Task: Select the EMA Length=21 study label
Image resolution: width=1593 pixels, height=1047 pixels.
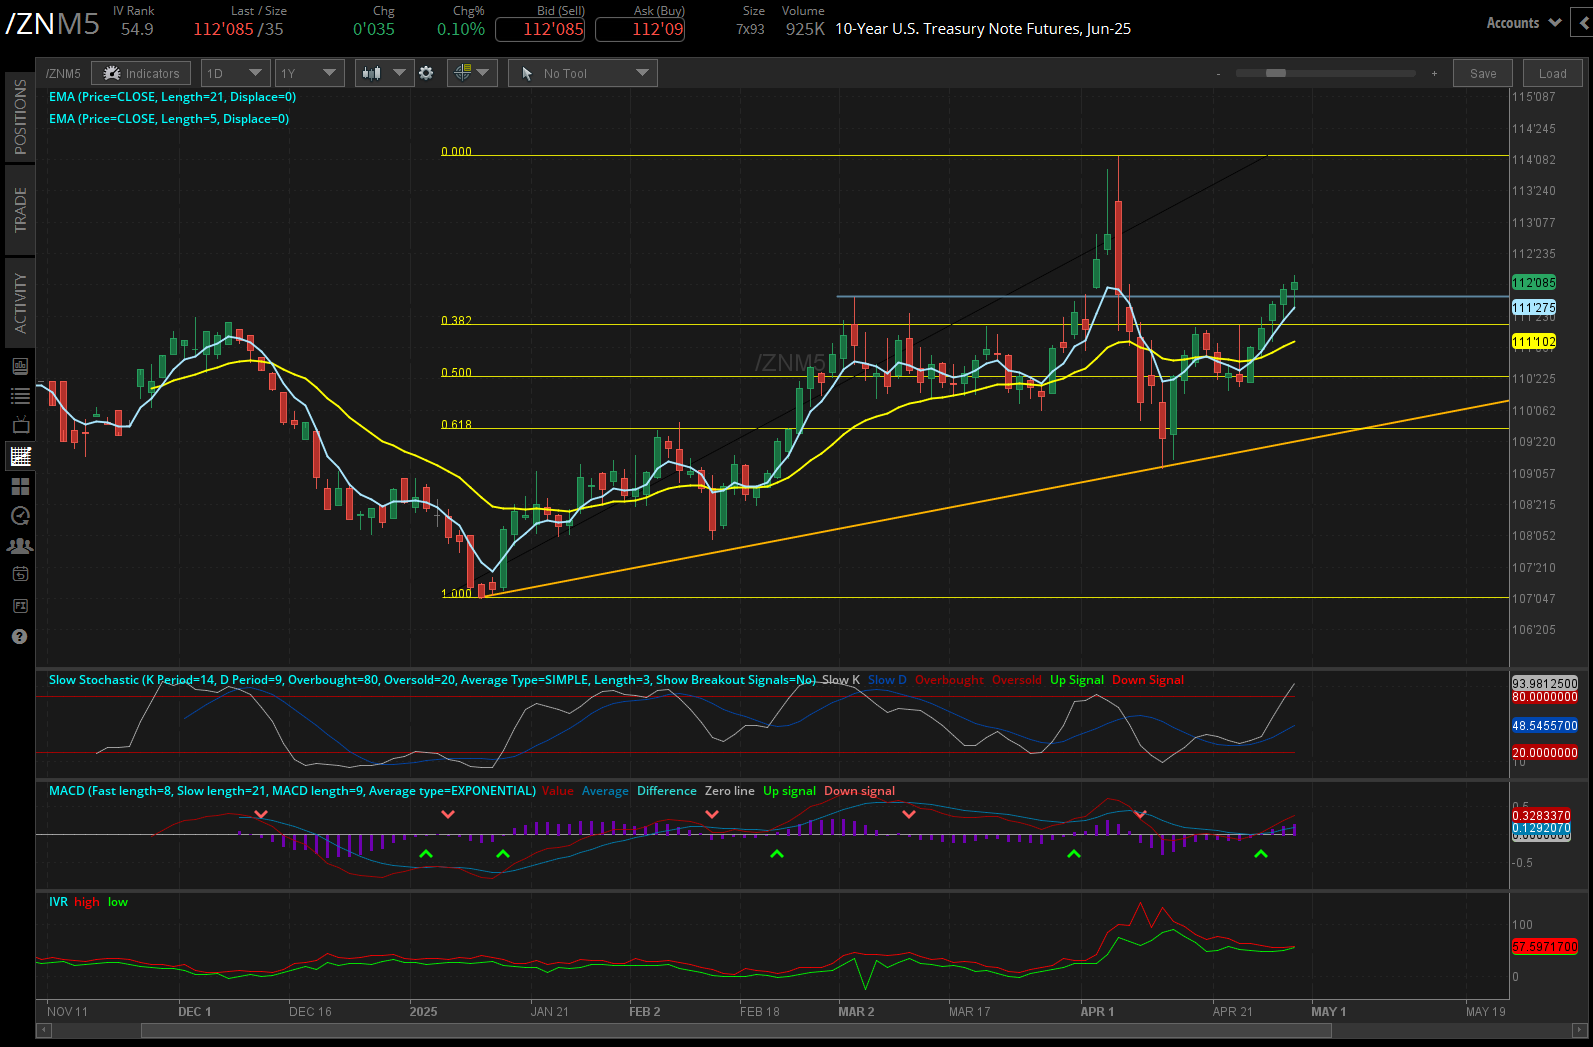Action: (x=172, y=97)
